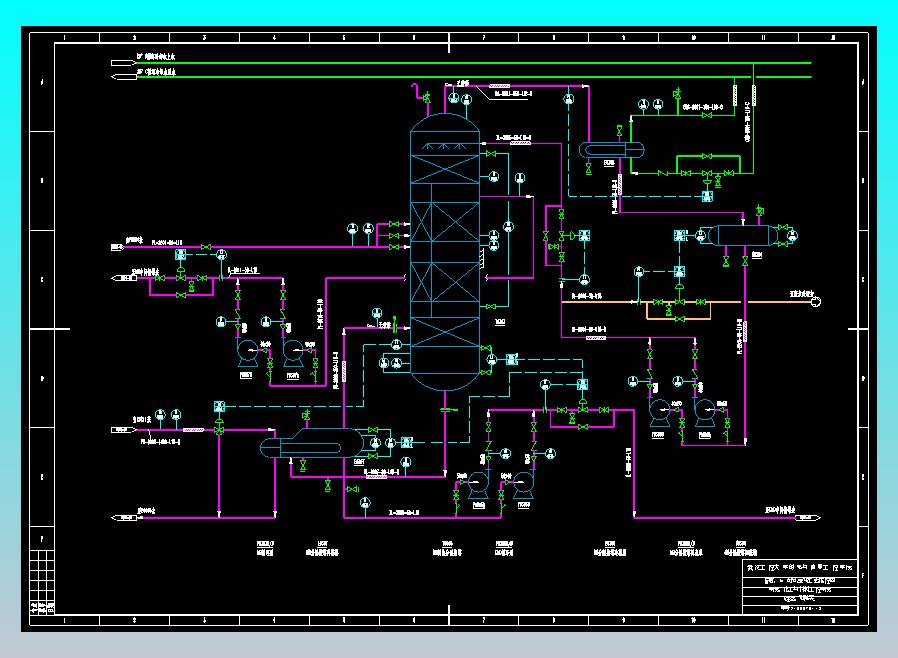Viewport: 898px width, 658px height.
Task: Click the bottom-right product outlet connector arrow
Action: click(808, 518)
